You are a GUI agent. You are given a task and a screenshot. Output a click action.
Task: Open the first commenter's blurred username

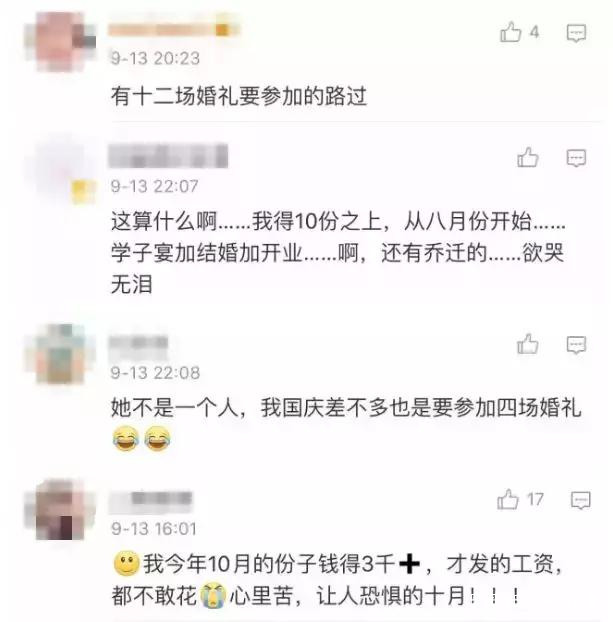tap(174, 30)
